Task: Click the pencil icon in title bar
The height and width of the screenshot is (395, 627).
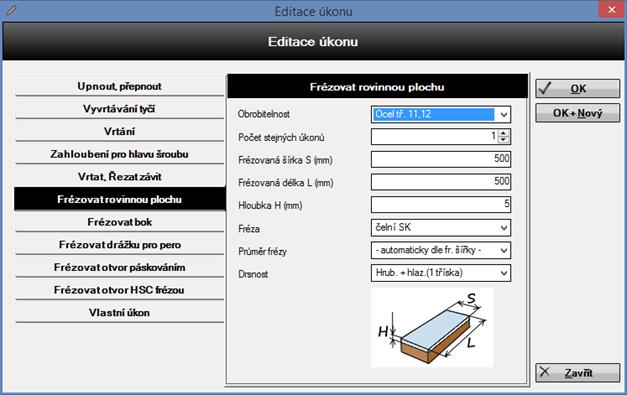Action: (11, 10)
